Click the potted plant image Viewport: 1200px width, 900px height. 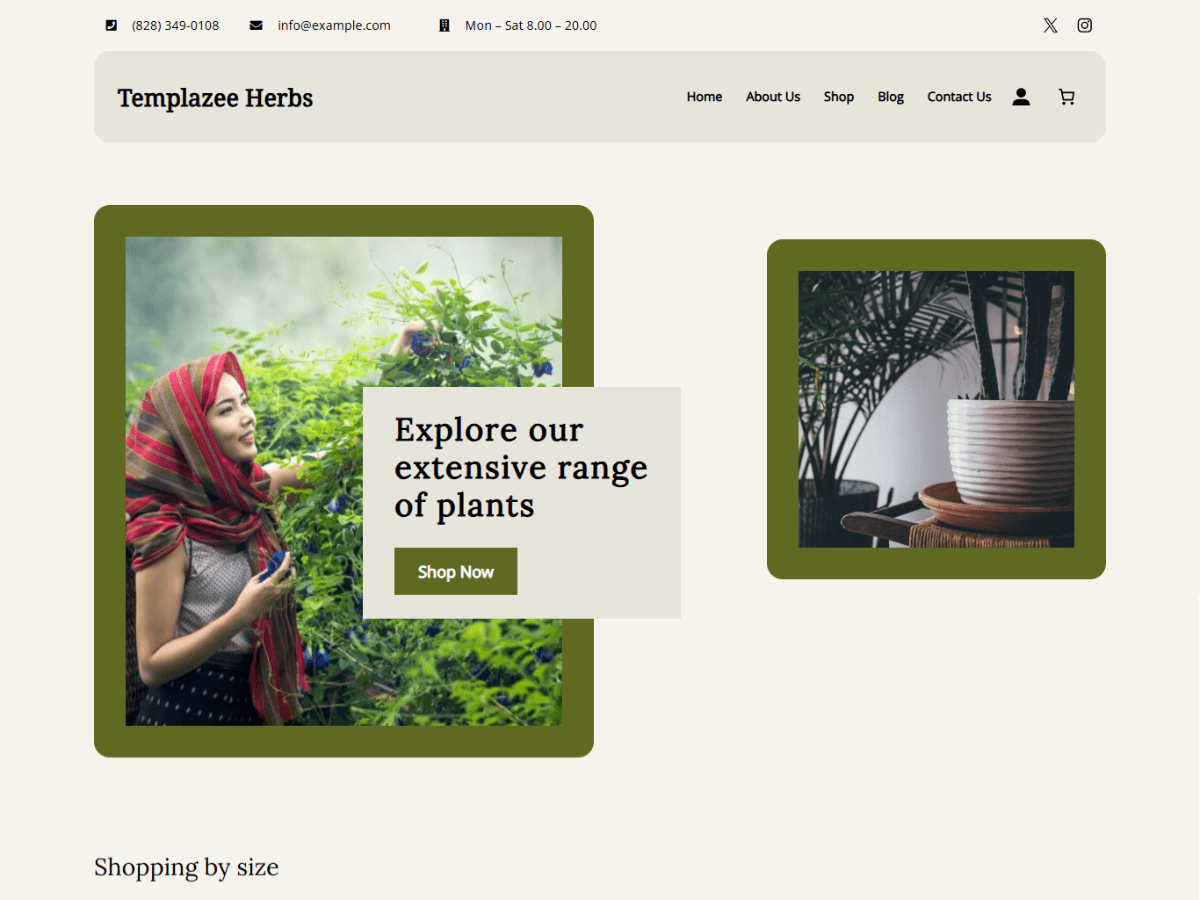tap(936, 409)
